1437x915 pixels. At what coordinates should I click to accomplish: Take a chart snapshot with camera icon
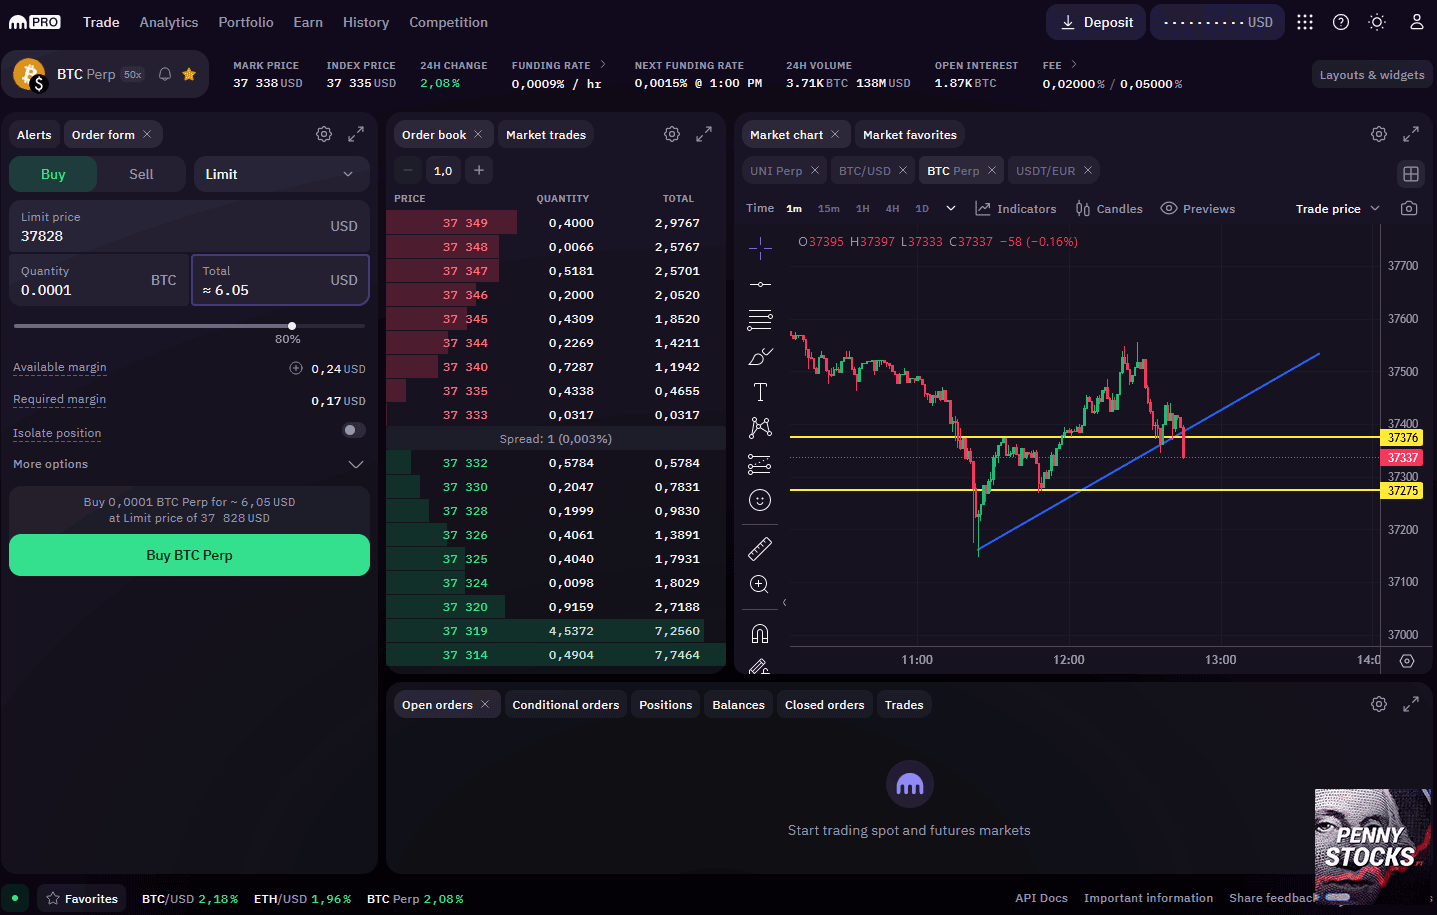coord(1409,208)
